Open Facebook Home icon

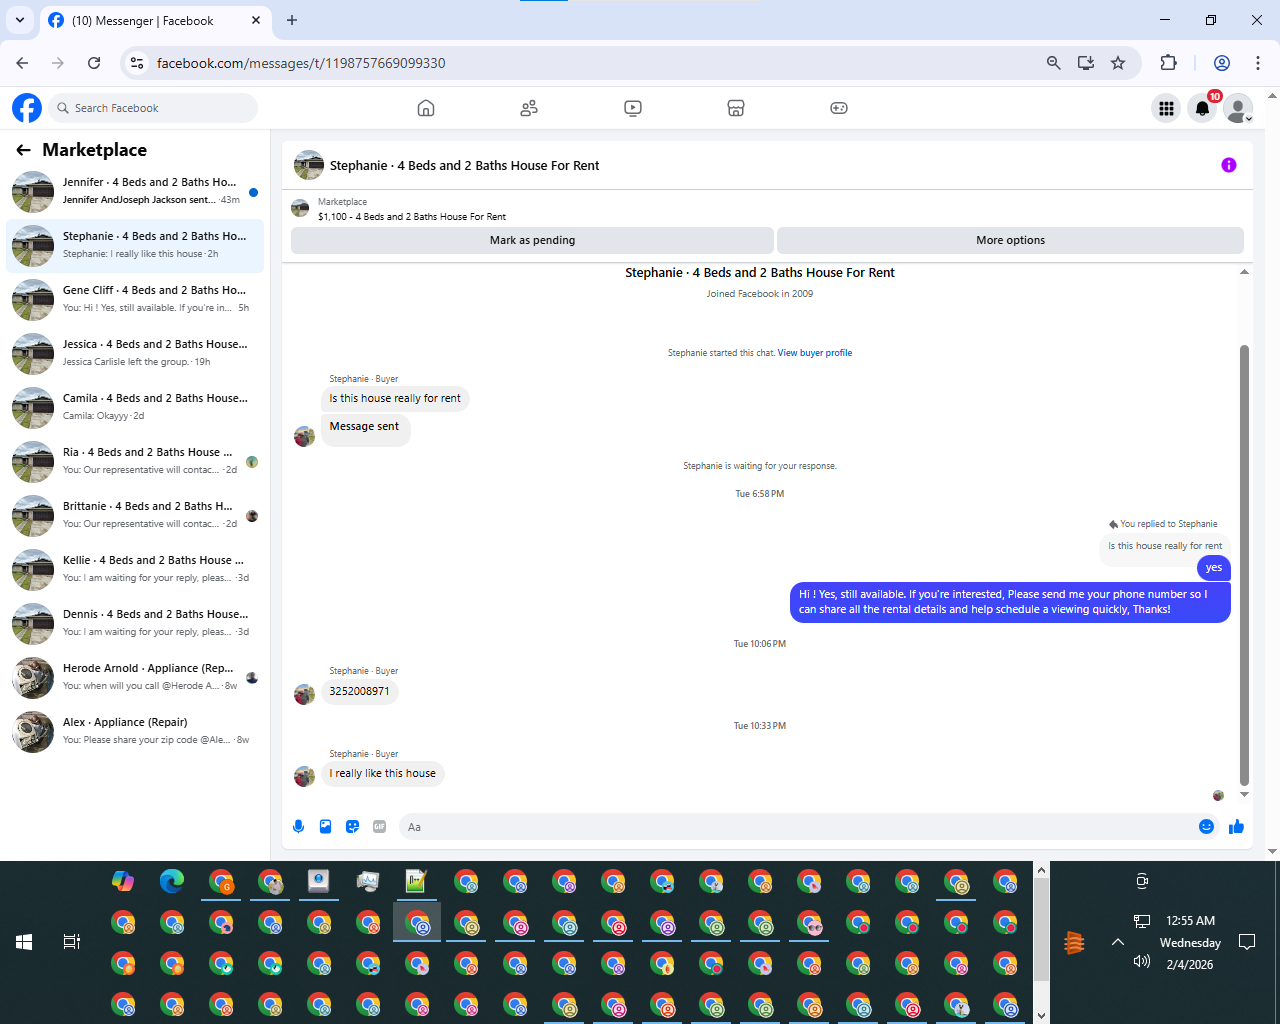coord(426,108)
